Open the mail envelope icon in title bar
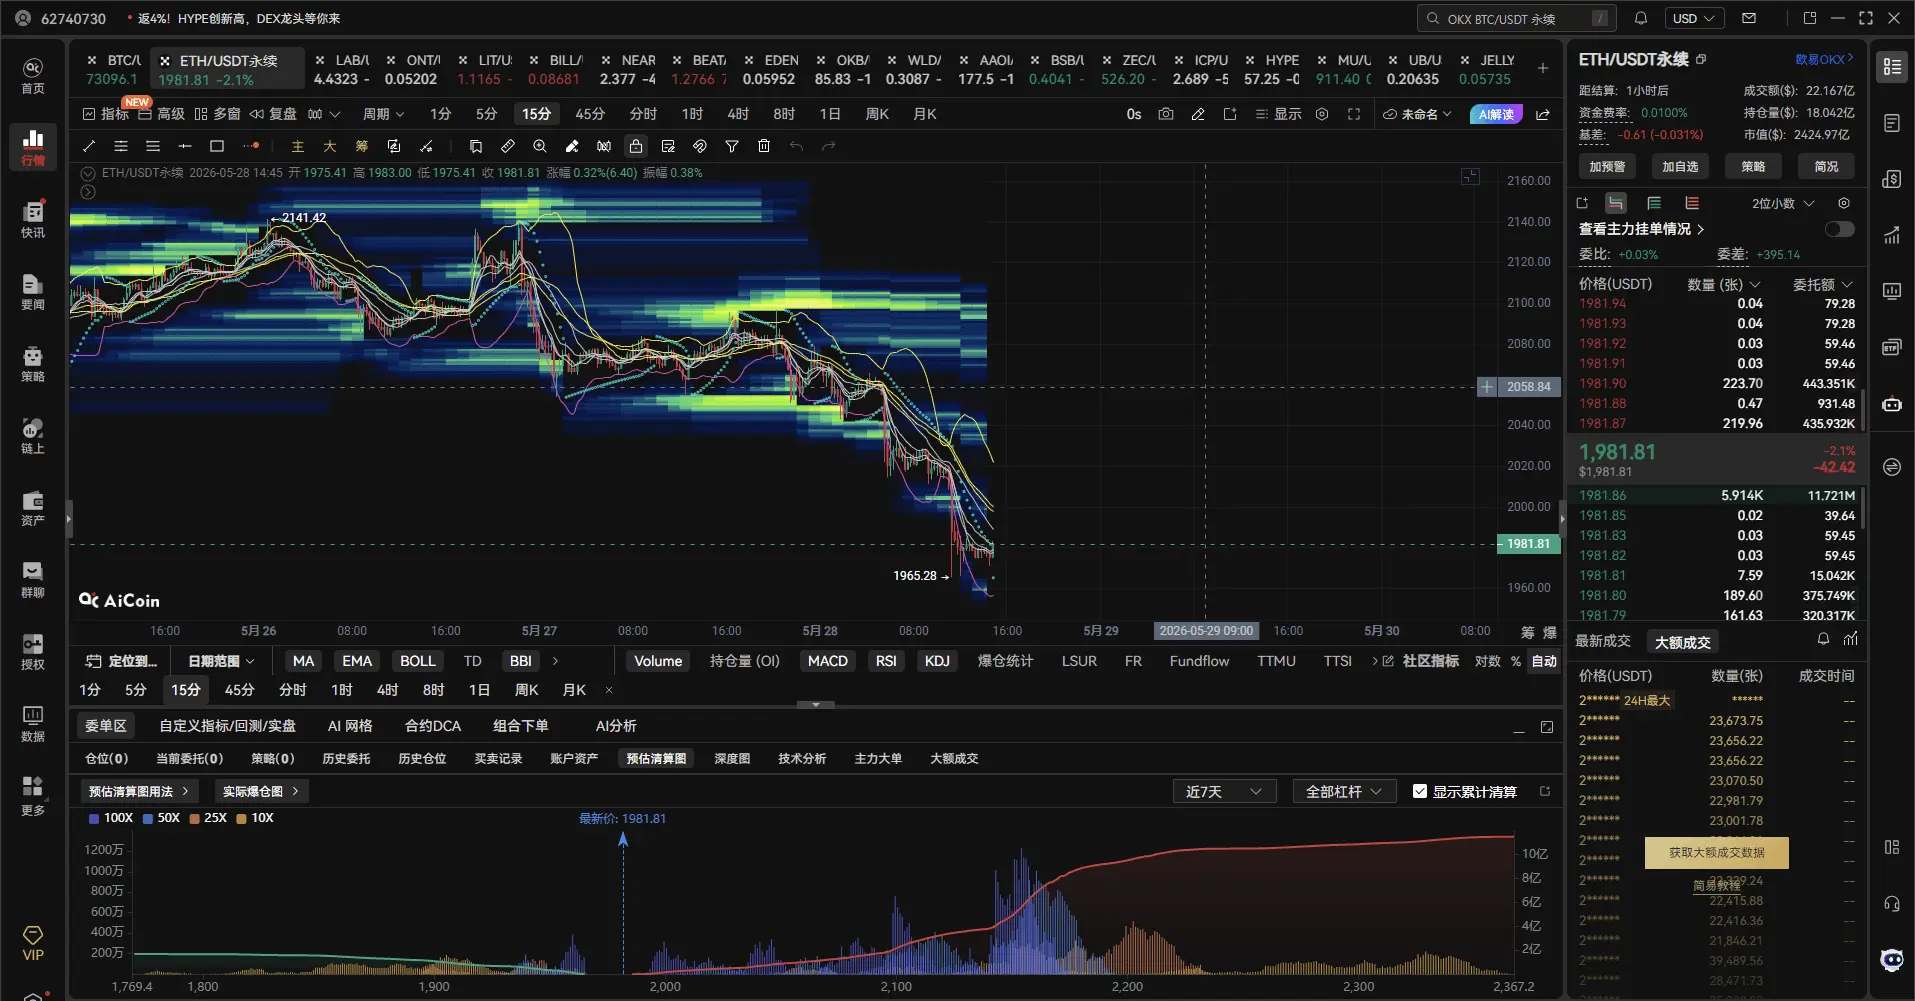Viewport: 1915px width, 1001px height. pyautogui.click(x=1749, y=18)
